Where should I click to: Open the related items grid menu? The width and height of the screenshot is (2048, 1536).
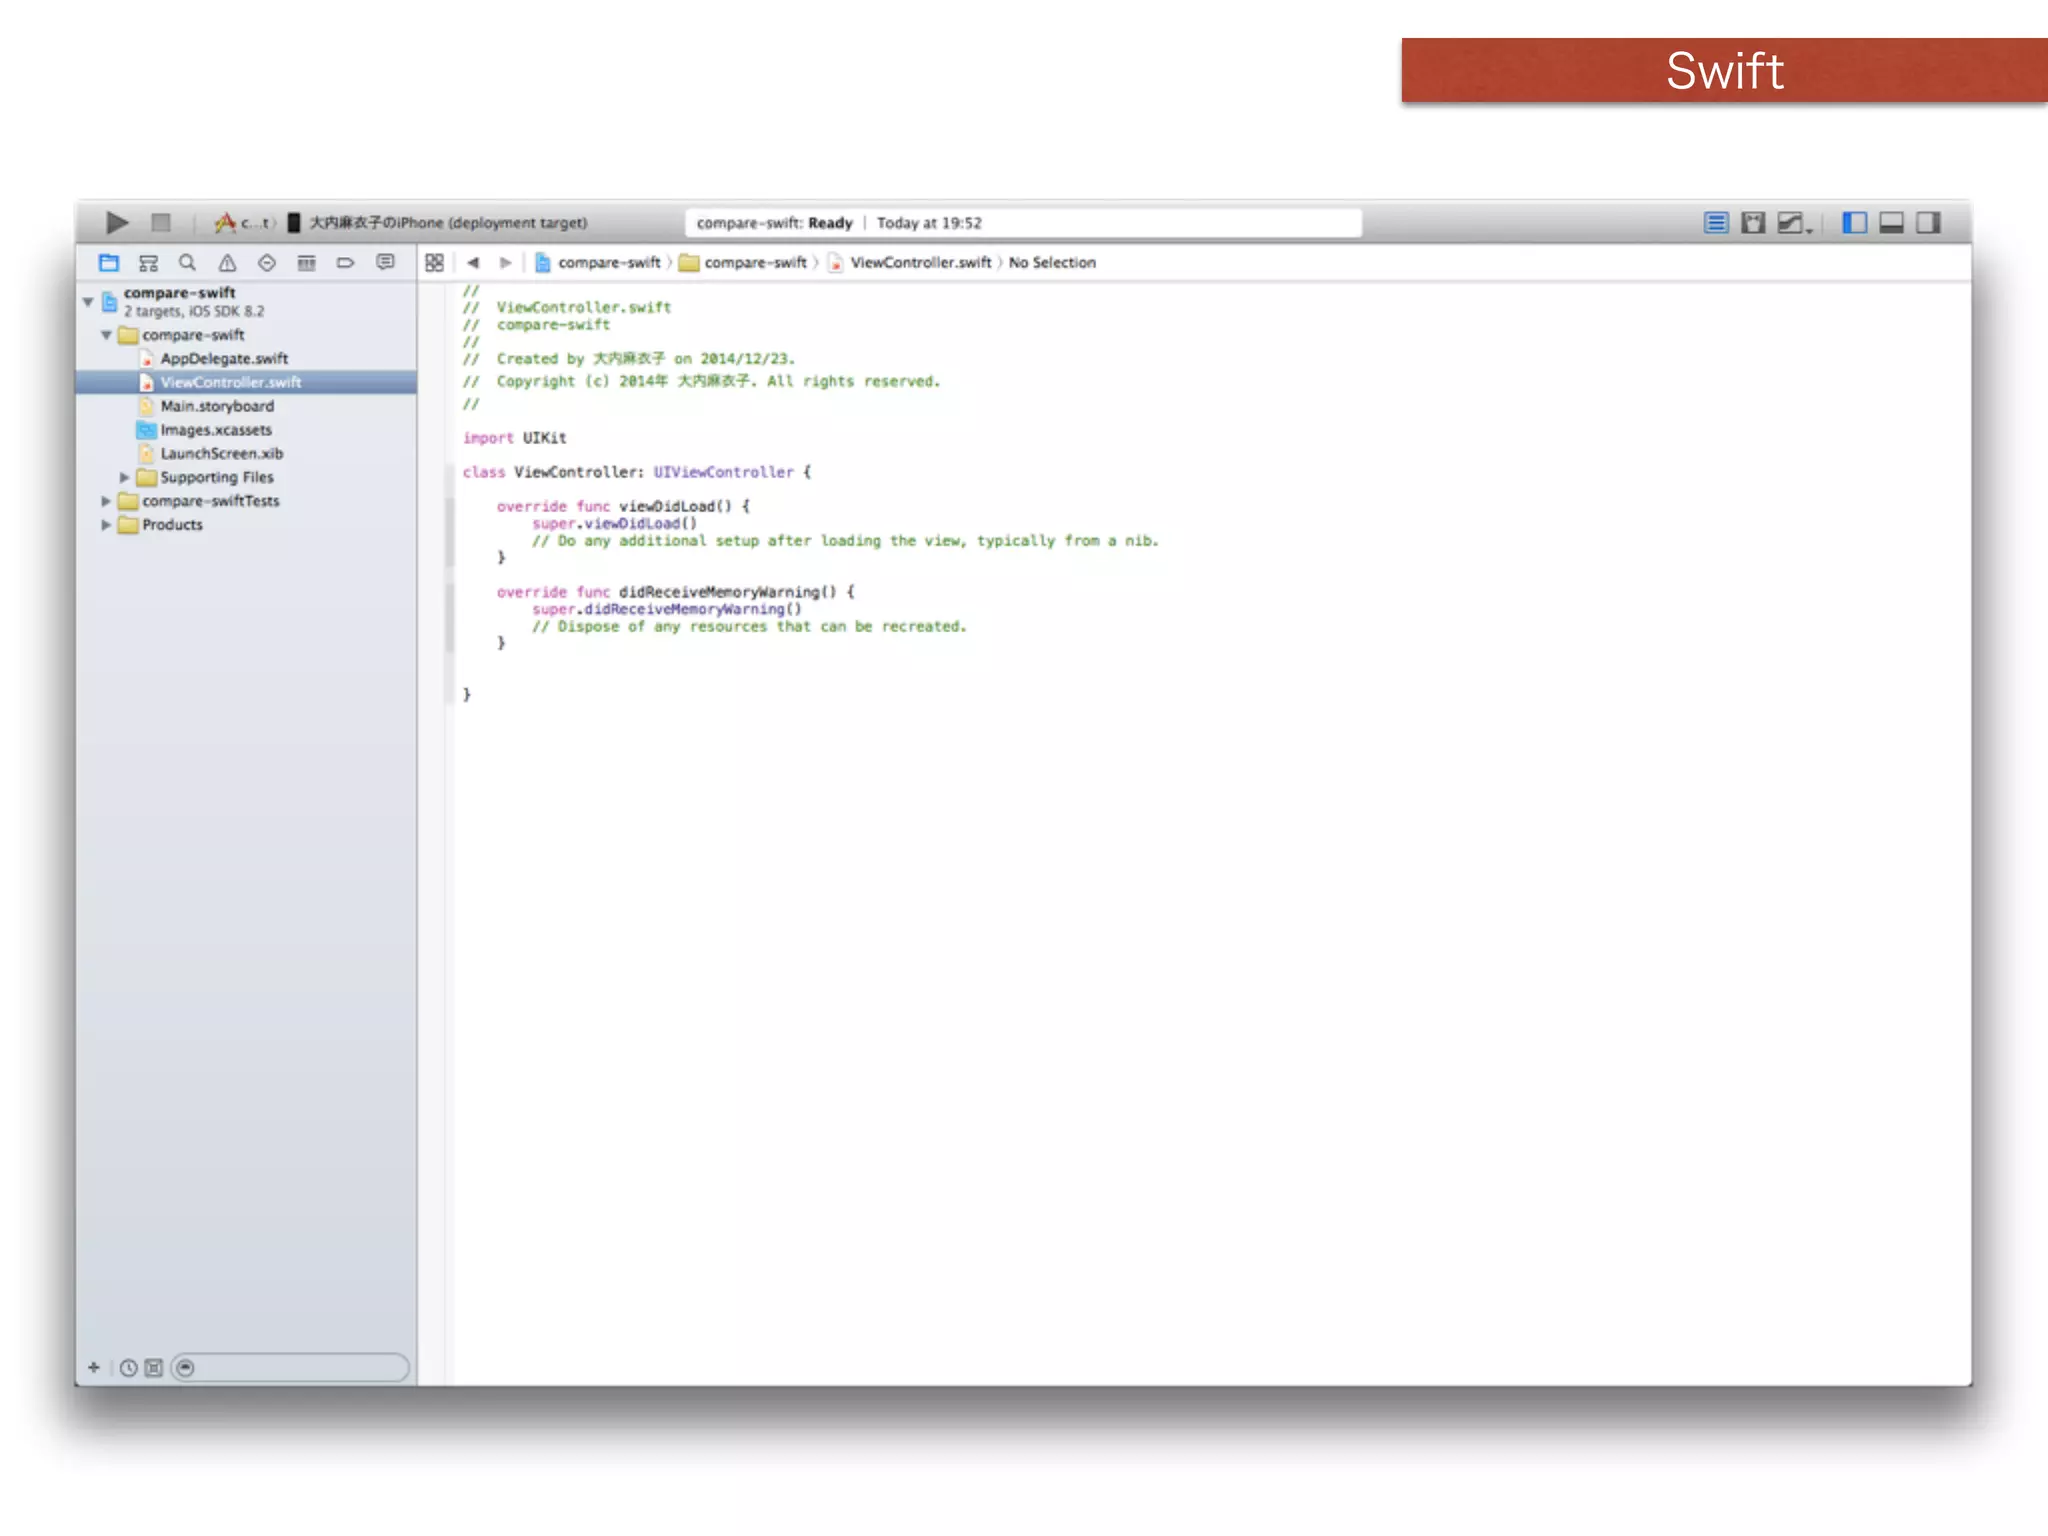click(x=434, y=263)
